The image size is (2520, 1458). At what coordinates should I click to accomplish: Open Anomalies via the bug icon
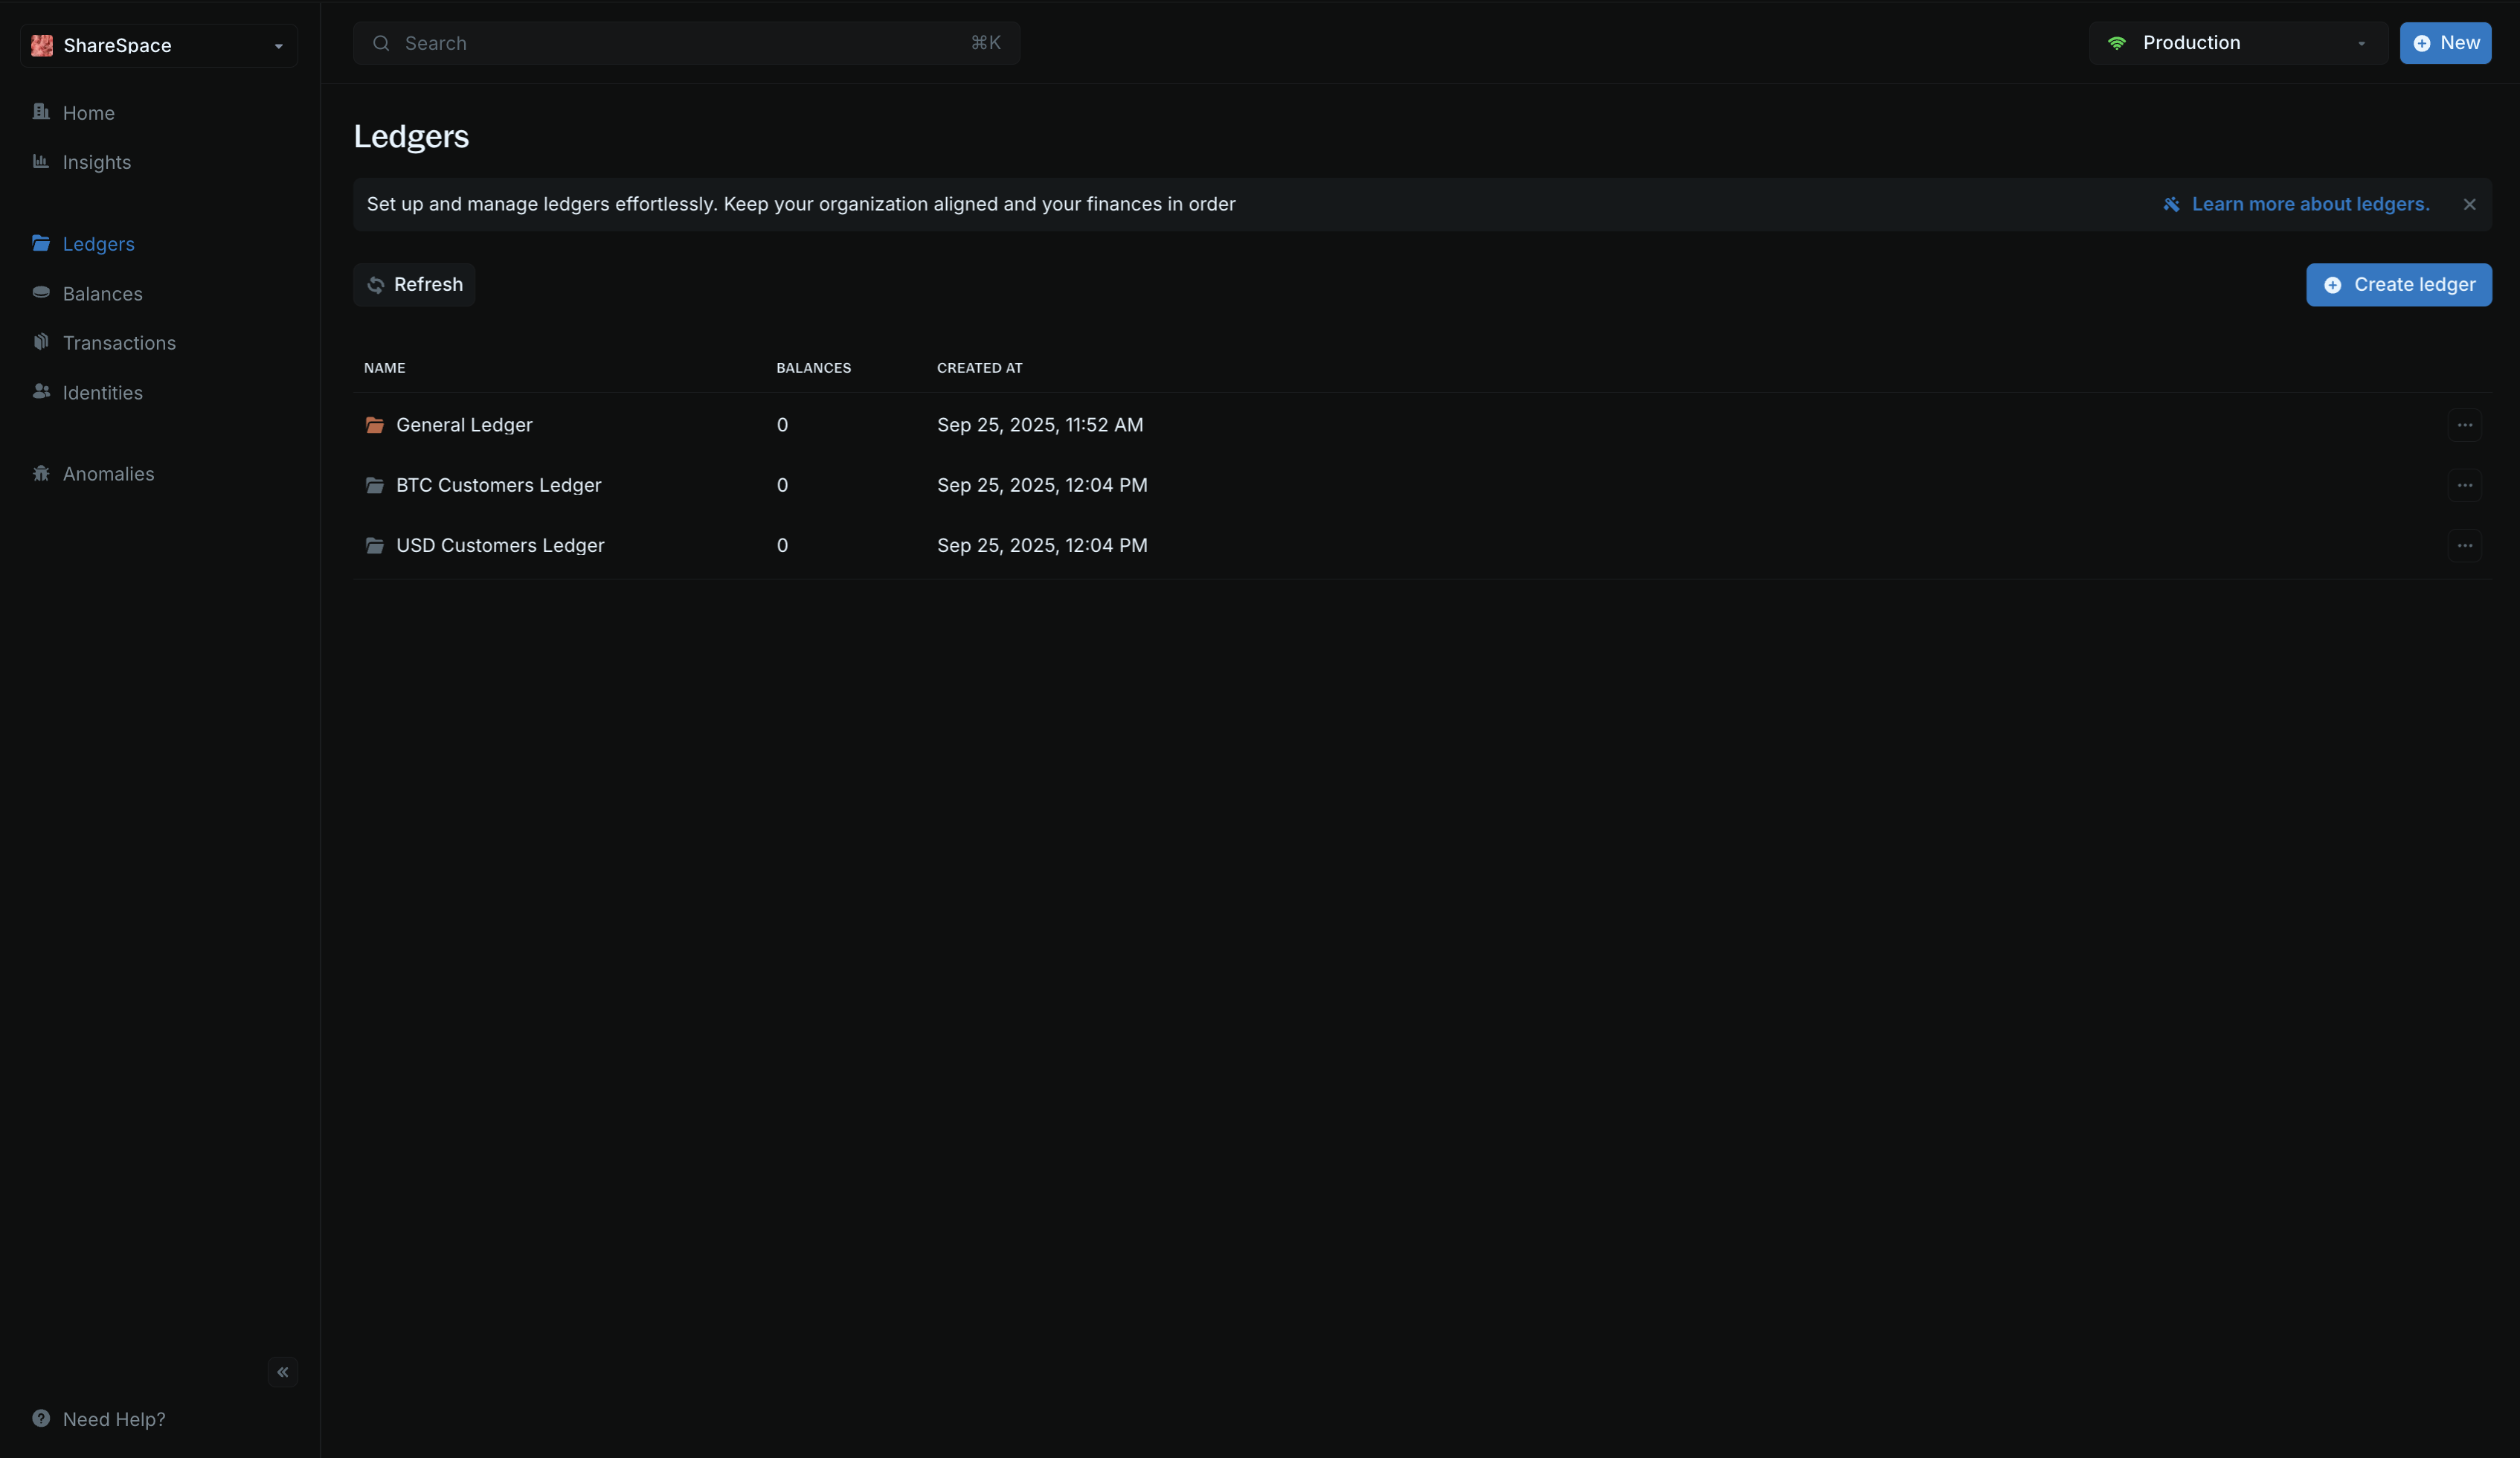click(x=41, y=473)
